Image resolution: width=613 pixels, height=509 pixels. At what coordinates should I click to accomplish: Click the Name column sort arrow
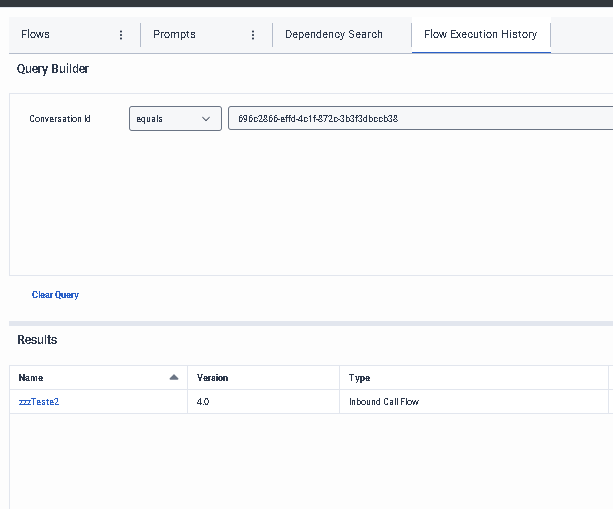pos(174,377)
